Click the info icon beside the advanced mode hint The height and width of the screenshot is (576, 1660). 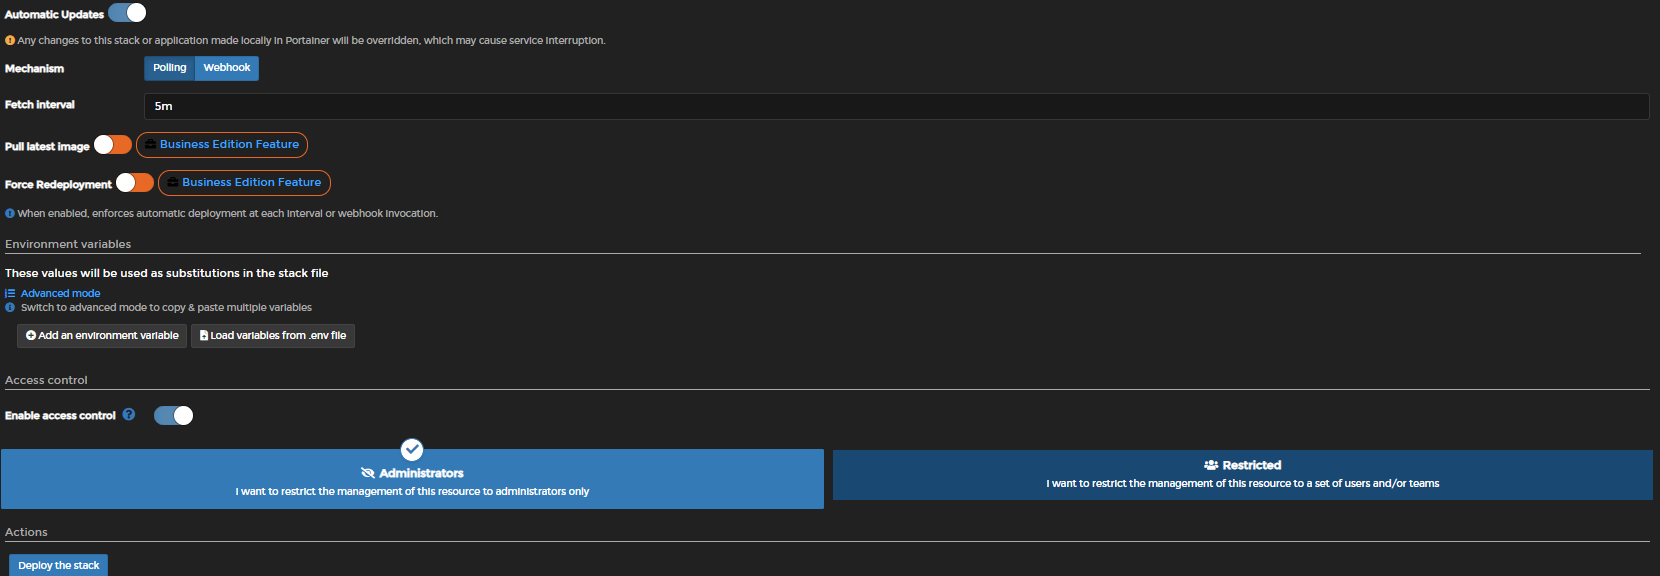(10, 308)
